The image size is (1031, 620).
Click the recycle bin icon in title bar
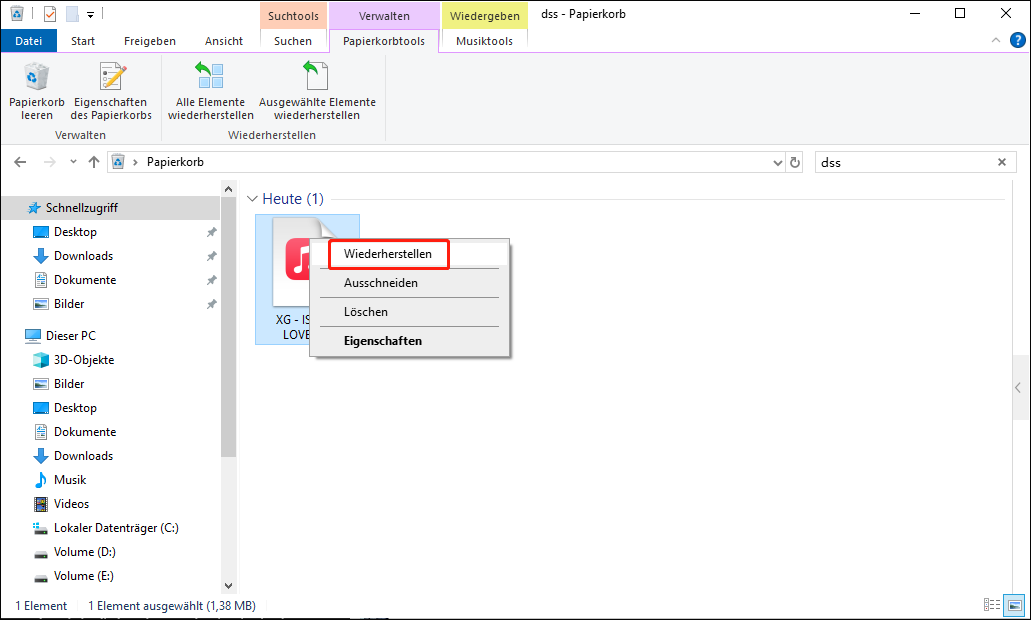coord(17,13)
